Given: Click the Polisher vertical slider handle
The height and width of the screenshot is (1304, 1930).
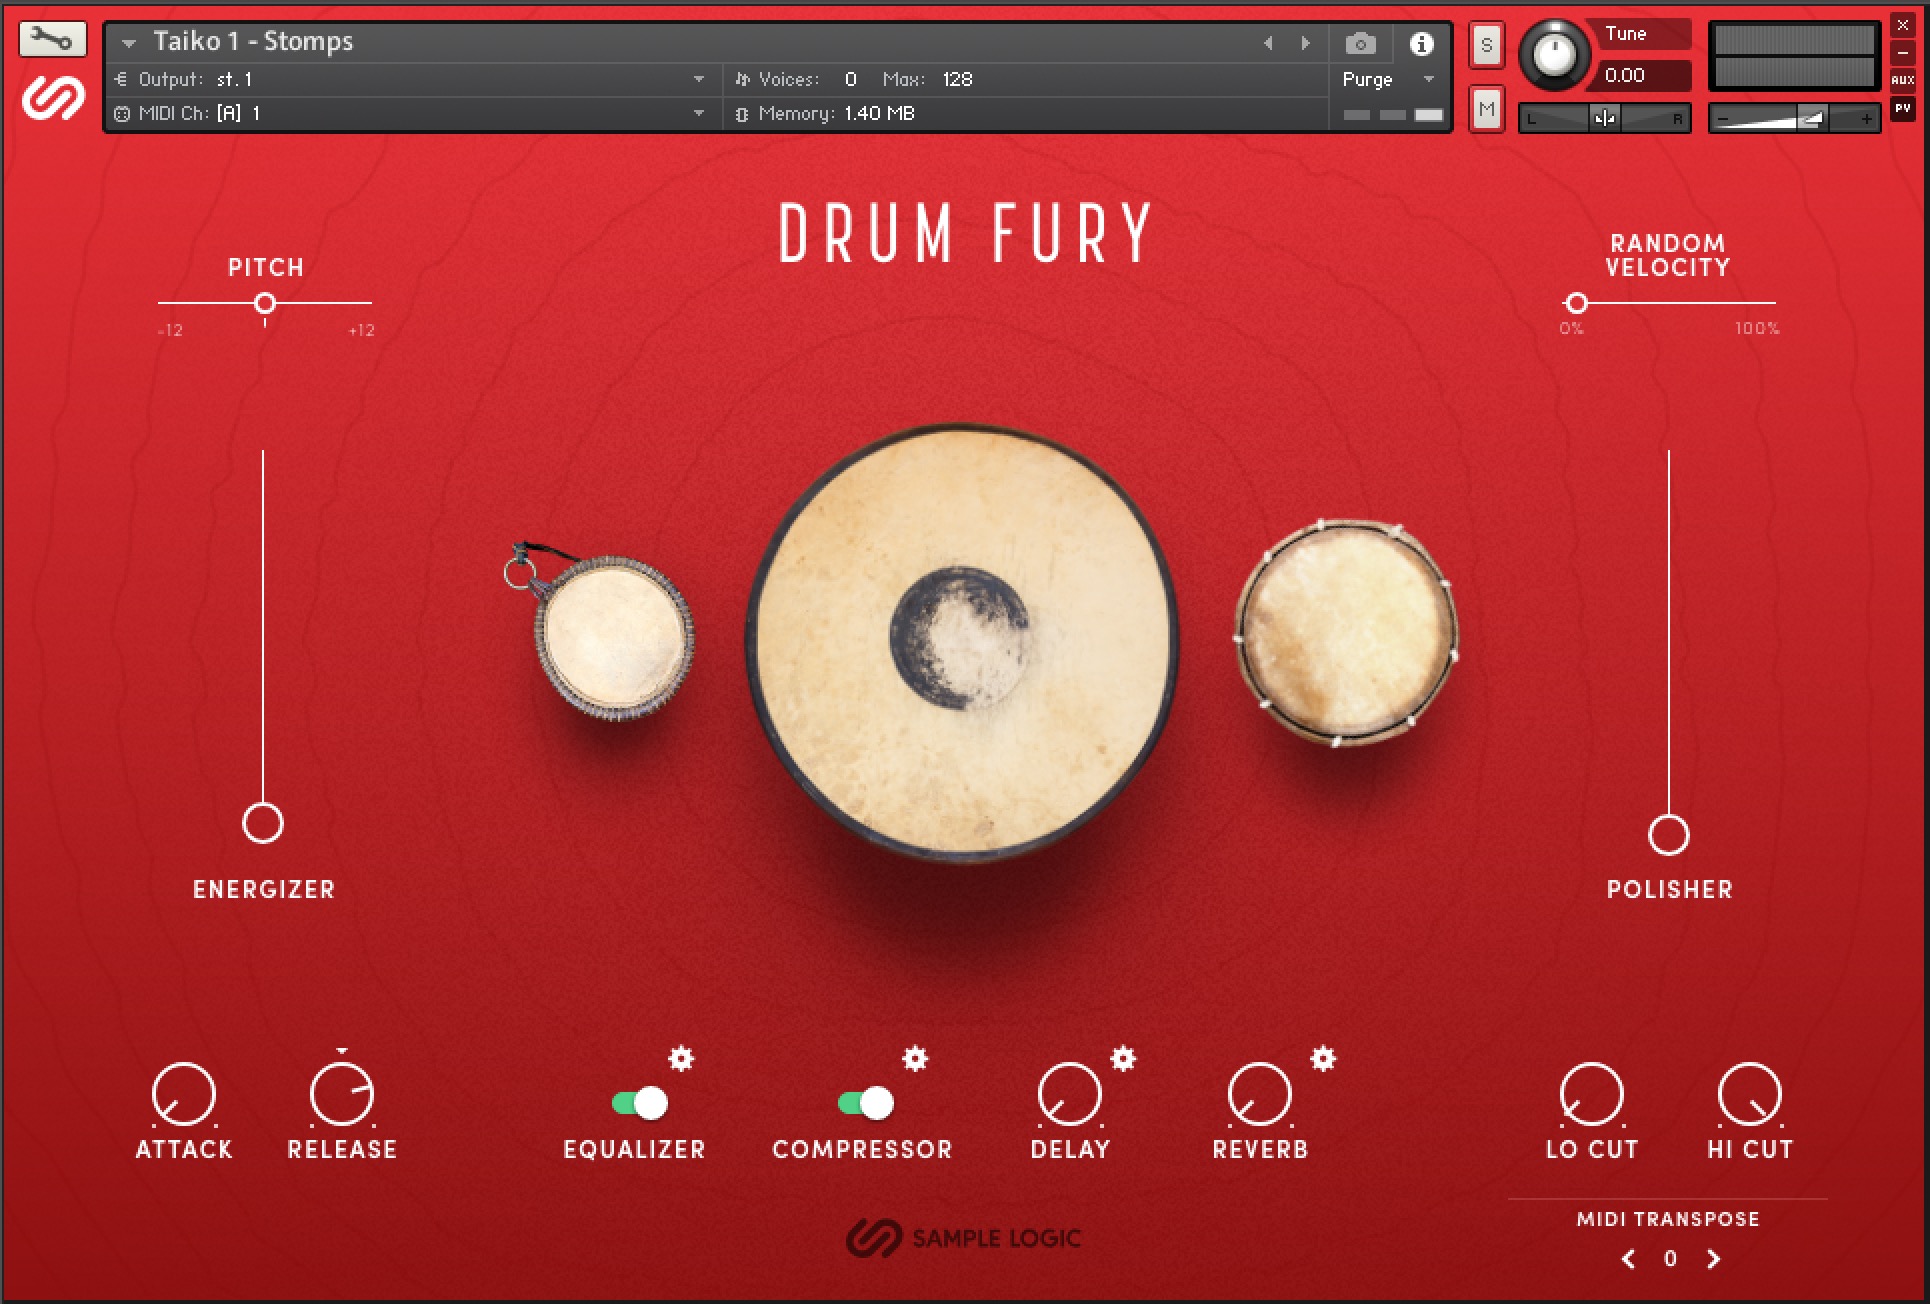Looking at the screenshot, I should 1668,834.
